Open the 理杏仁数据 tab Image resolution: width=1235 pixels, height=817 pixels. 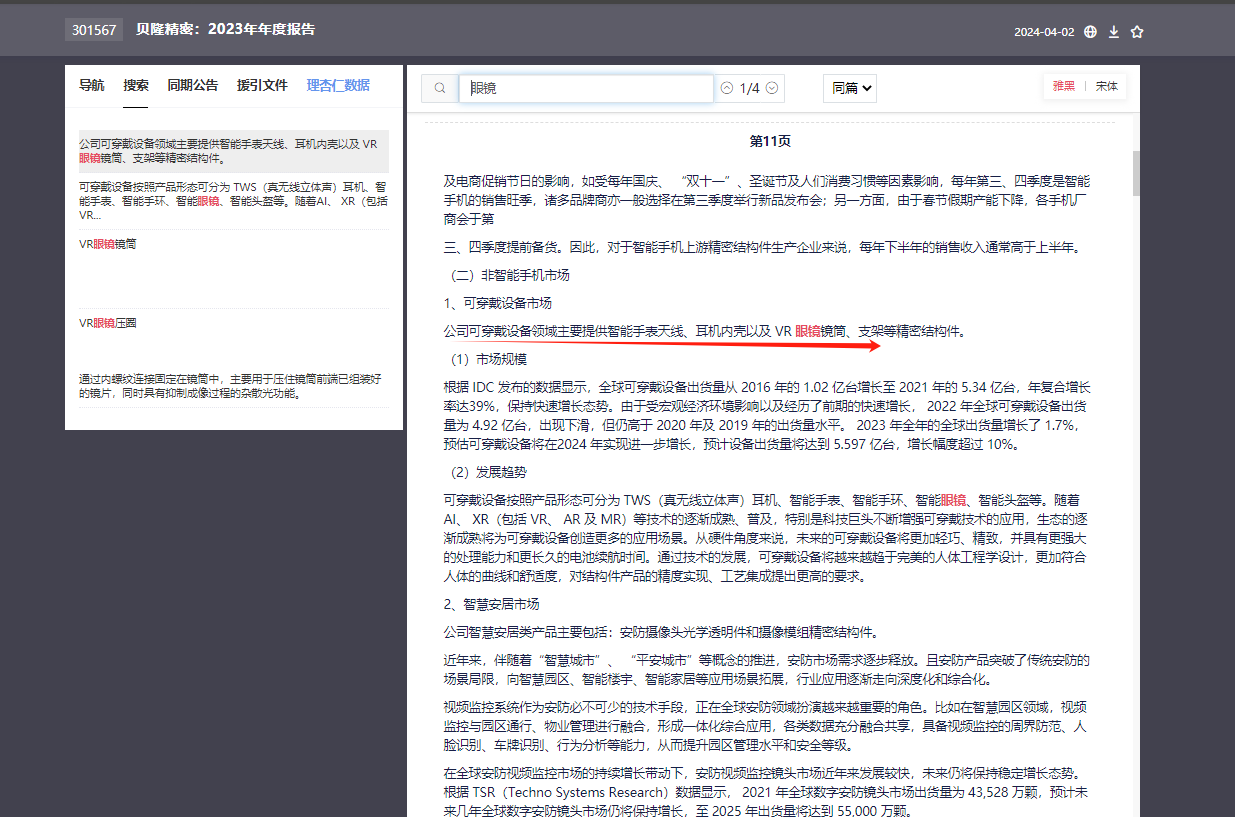[x=338, y=85]
